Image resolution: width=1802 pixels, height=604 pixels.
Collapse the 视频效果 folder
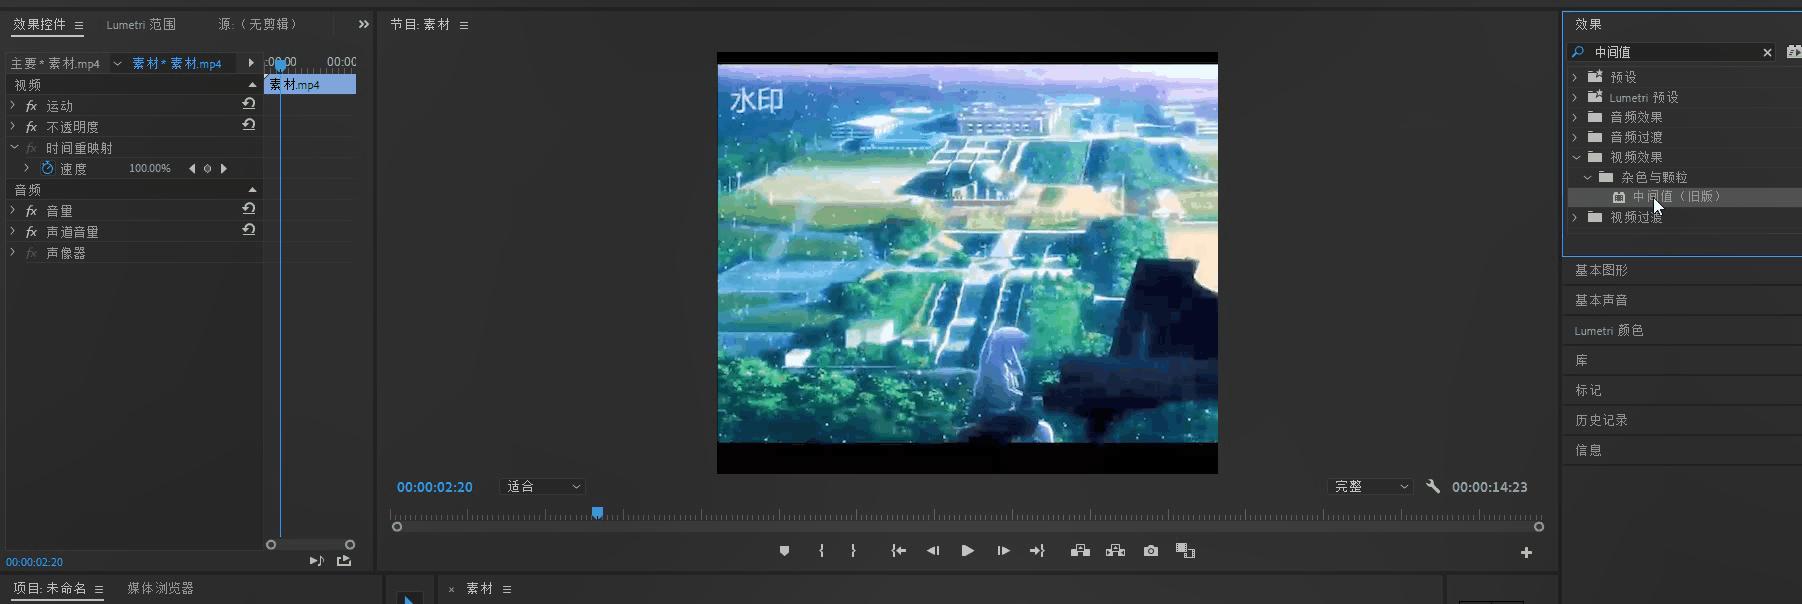coord(1576,157)
